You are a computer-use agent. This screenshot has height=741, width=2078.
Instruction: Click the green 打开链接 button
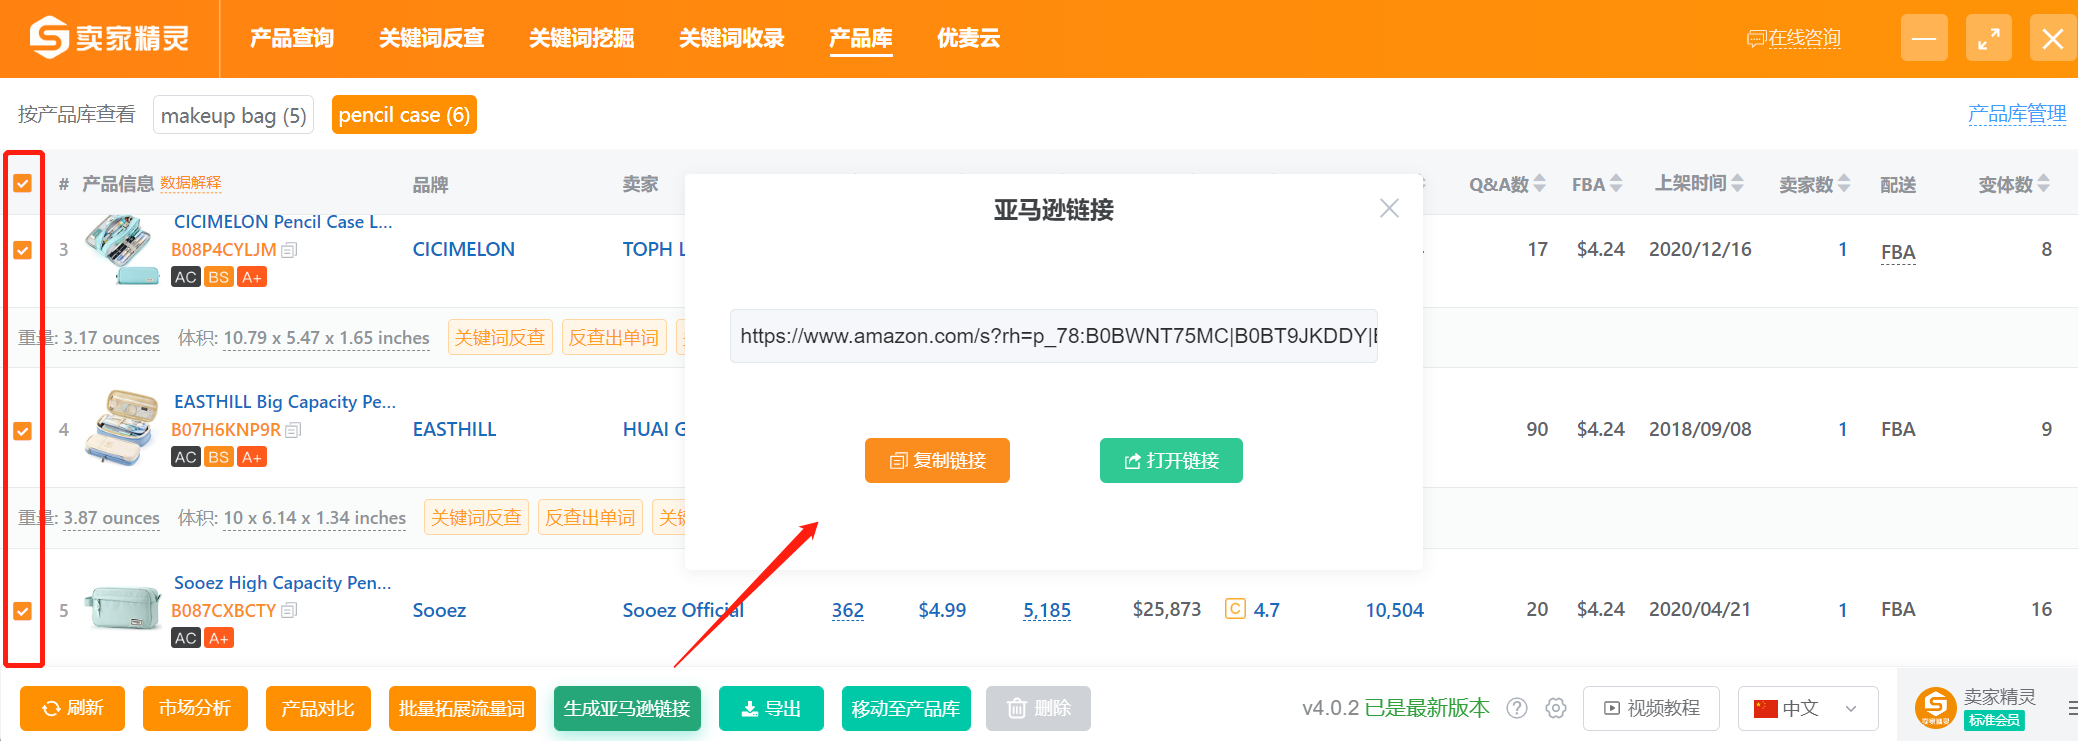[x=1171, y=460]
